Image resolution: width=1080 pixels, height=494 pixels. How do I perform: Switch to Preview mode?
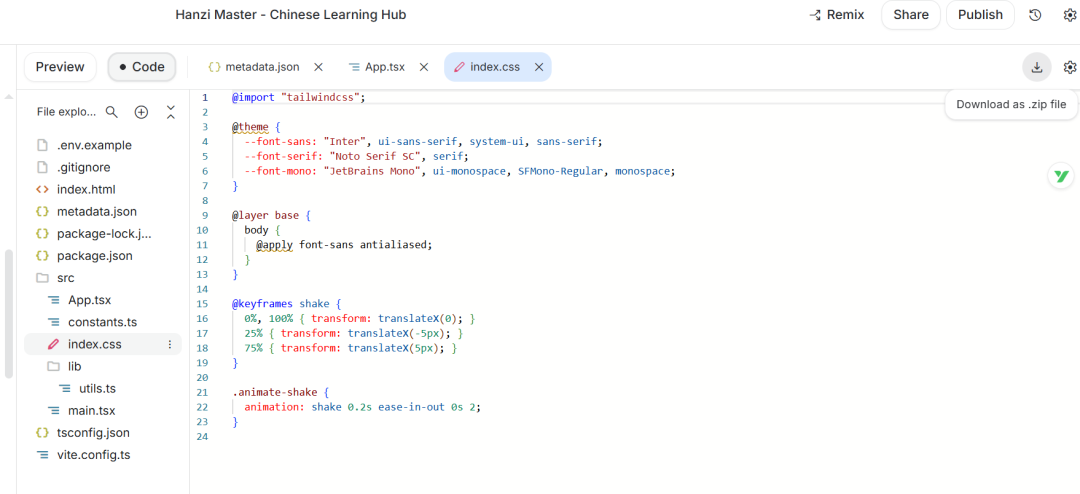tap(60, 67)
